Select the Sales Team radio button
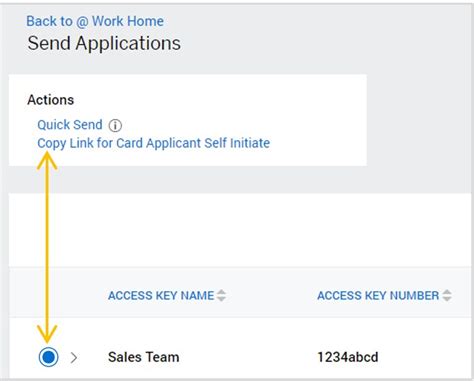 (x=49, y=357)
